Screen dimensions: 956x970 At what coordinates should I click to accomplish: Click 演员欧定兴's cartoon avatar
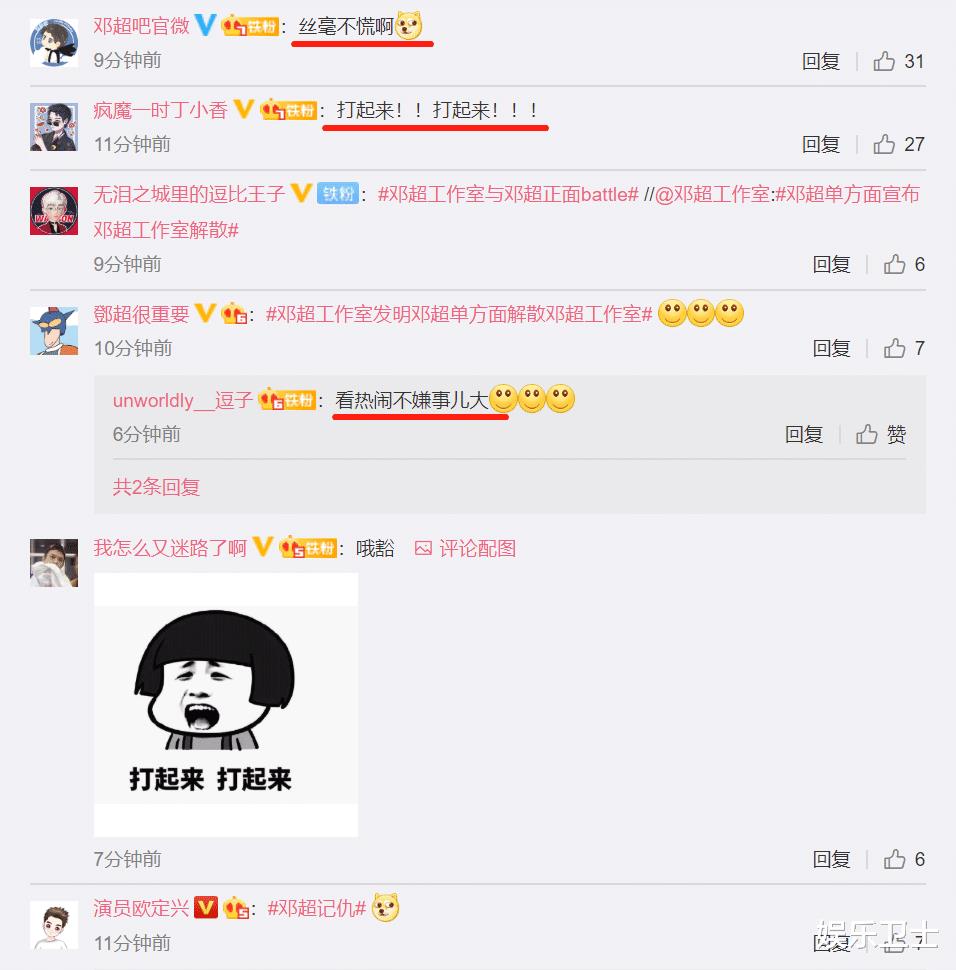(54, 925)
